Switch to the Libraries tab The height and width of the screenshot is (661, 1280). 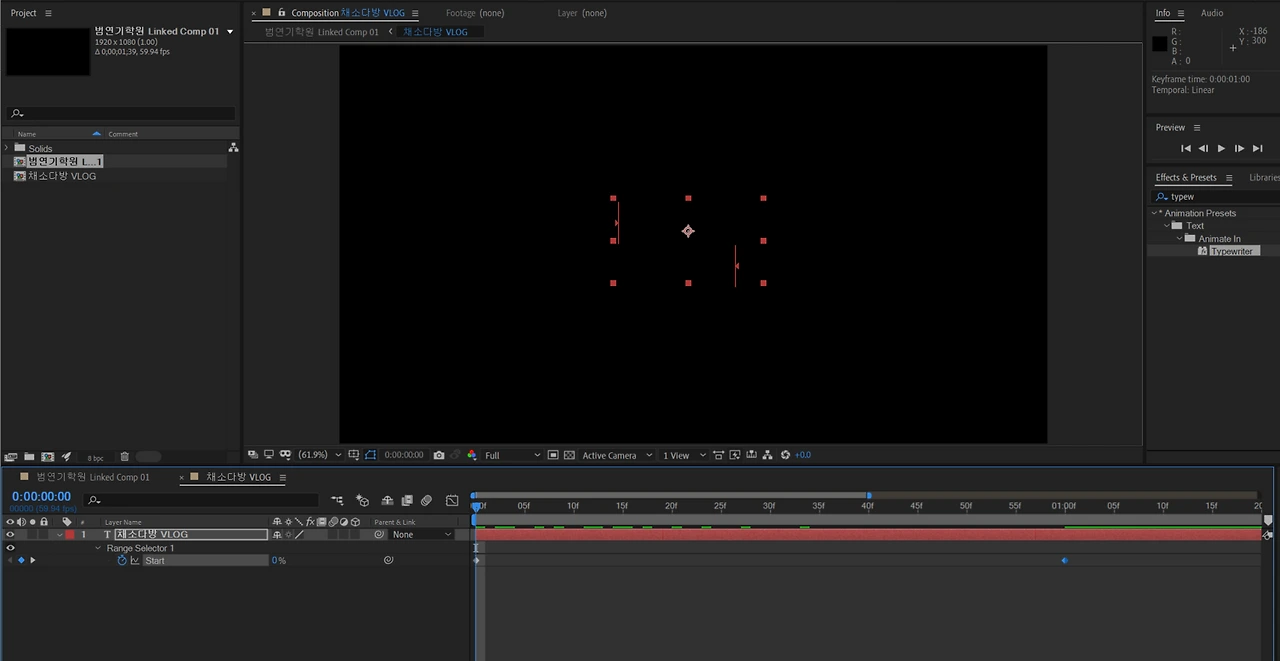(x=1264, y=177)
